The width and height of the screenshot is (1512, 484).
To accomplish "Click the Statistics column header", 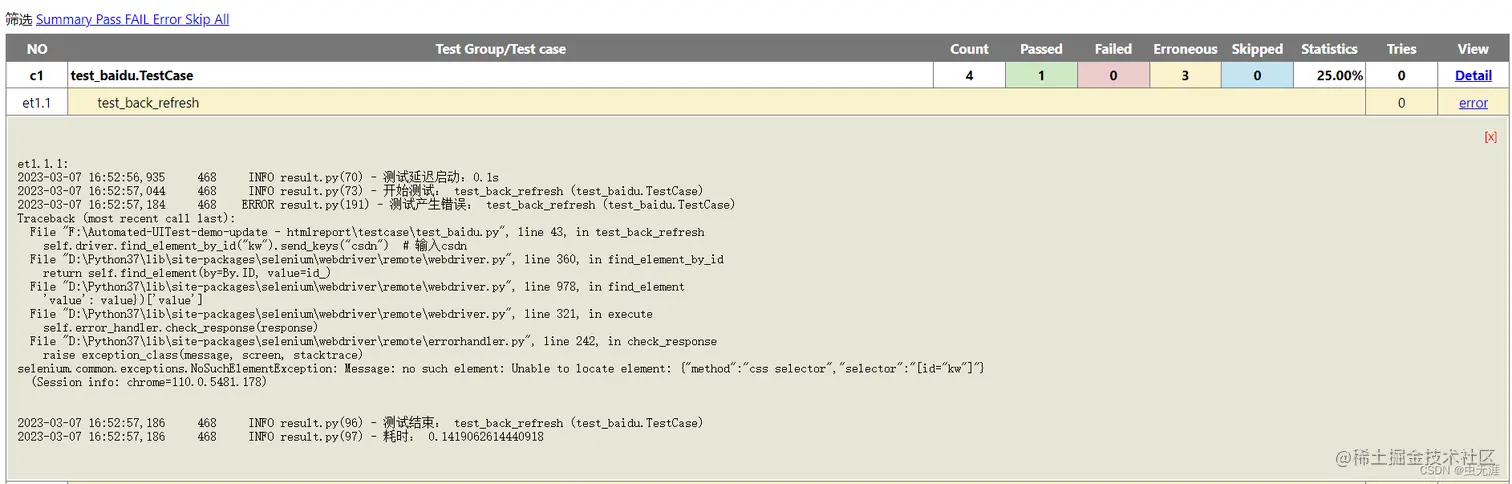I will pyautogui.click(x=1329, y=48).
